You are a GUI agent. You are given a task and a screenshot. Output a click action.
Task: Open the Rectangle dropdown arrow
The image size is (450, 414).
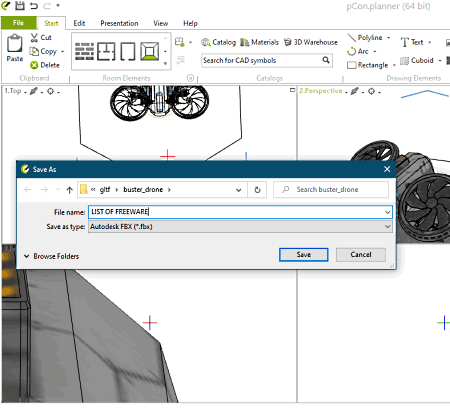click(394, 65)
